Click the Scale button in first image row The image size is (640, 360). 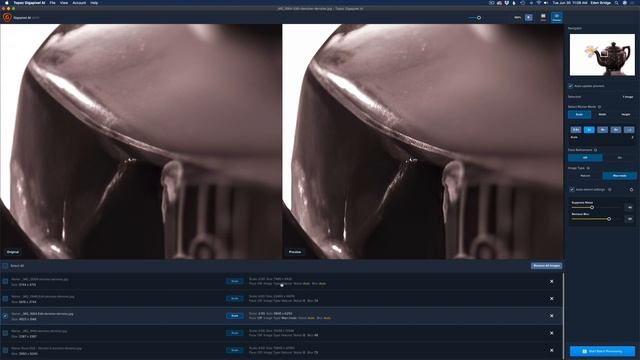[235, 281]
